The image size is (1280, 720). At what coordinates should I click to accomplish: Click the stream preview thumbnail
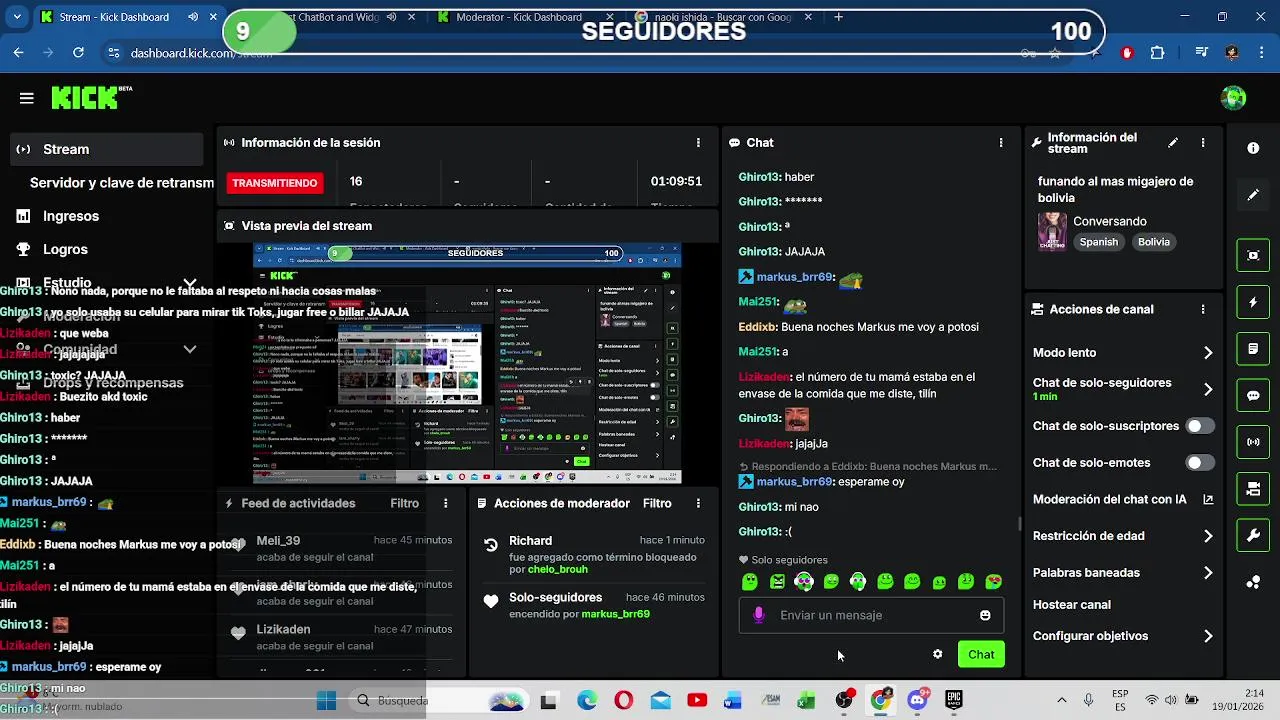[x=467, y=363]
